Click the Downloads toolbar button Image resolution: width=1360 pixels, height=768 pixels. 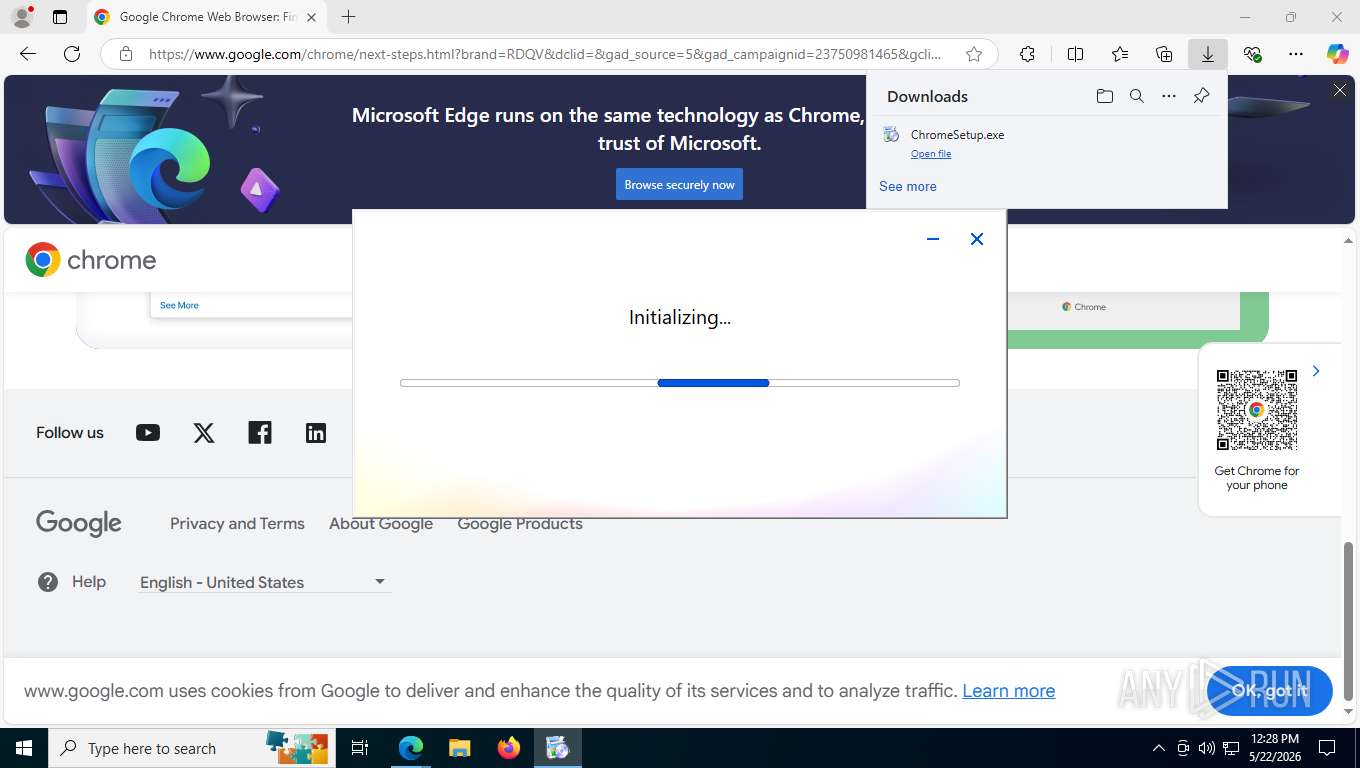pyautogui.click(x=1208, y=54)
